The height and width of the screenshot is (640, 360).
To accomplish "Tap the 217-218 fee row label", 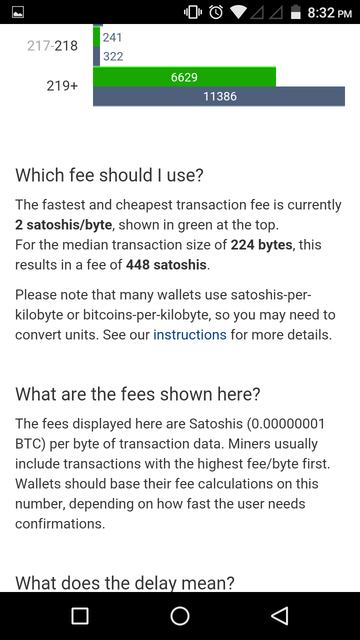I will [52, 46].
